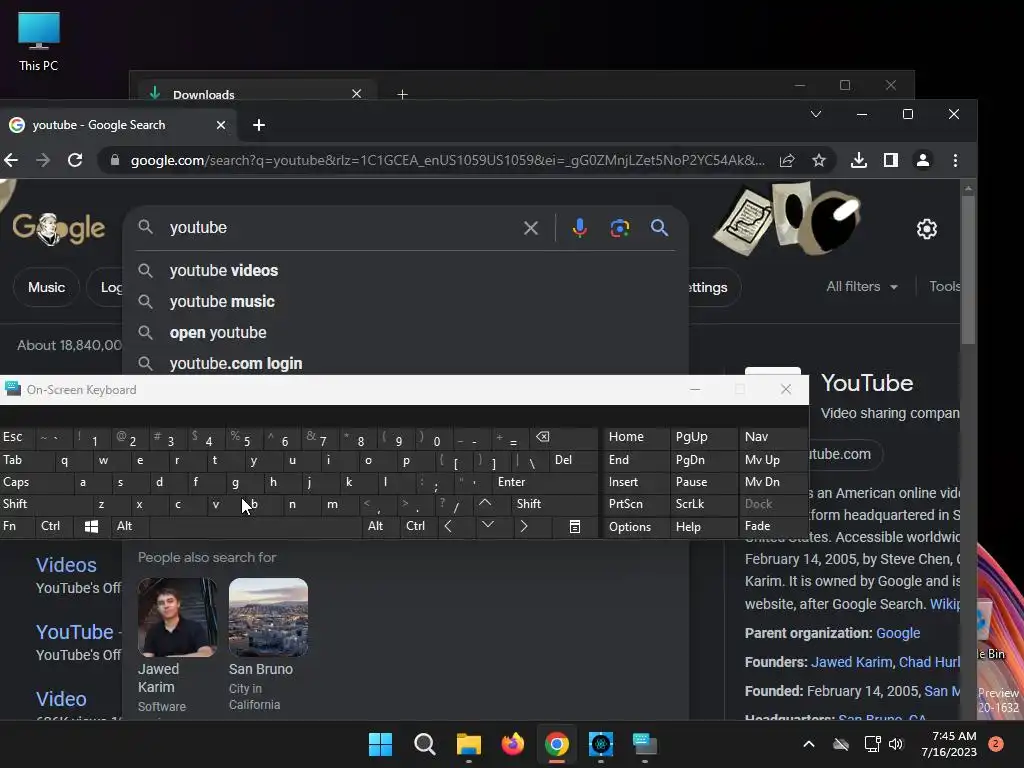Toggle left Alt key on keyboard

(129, 526)
